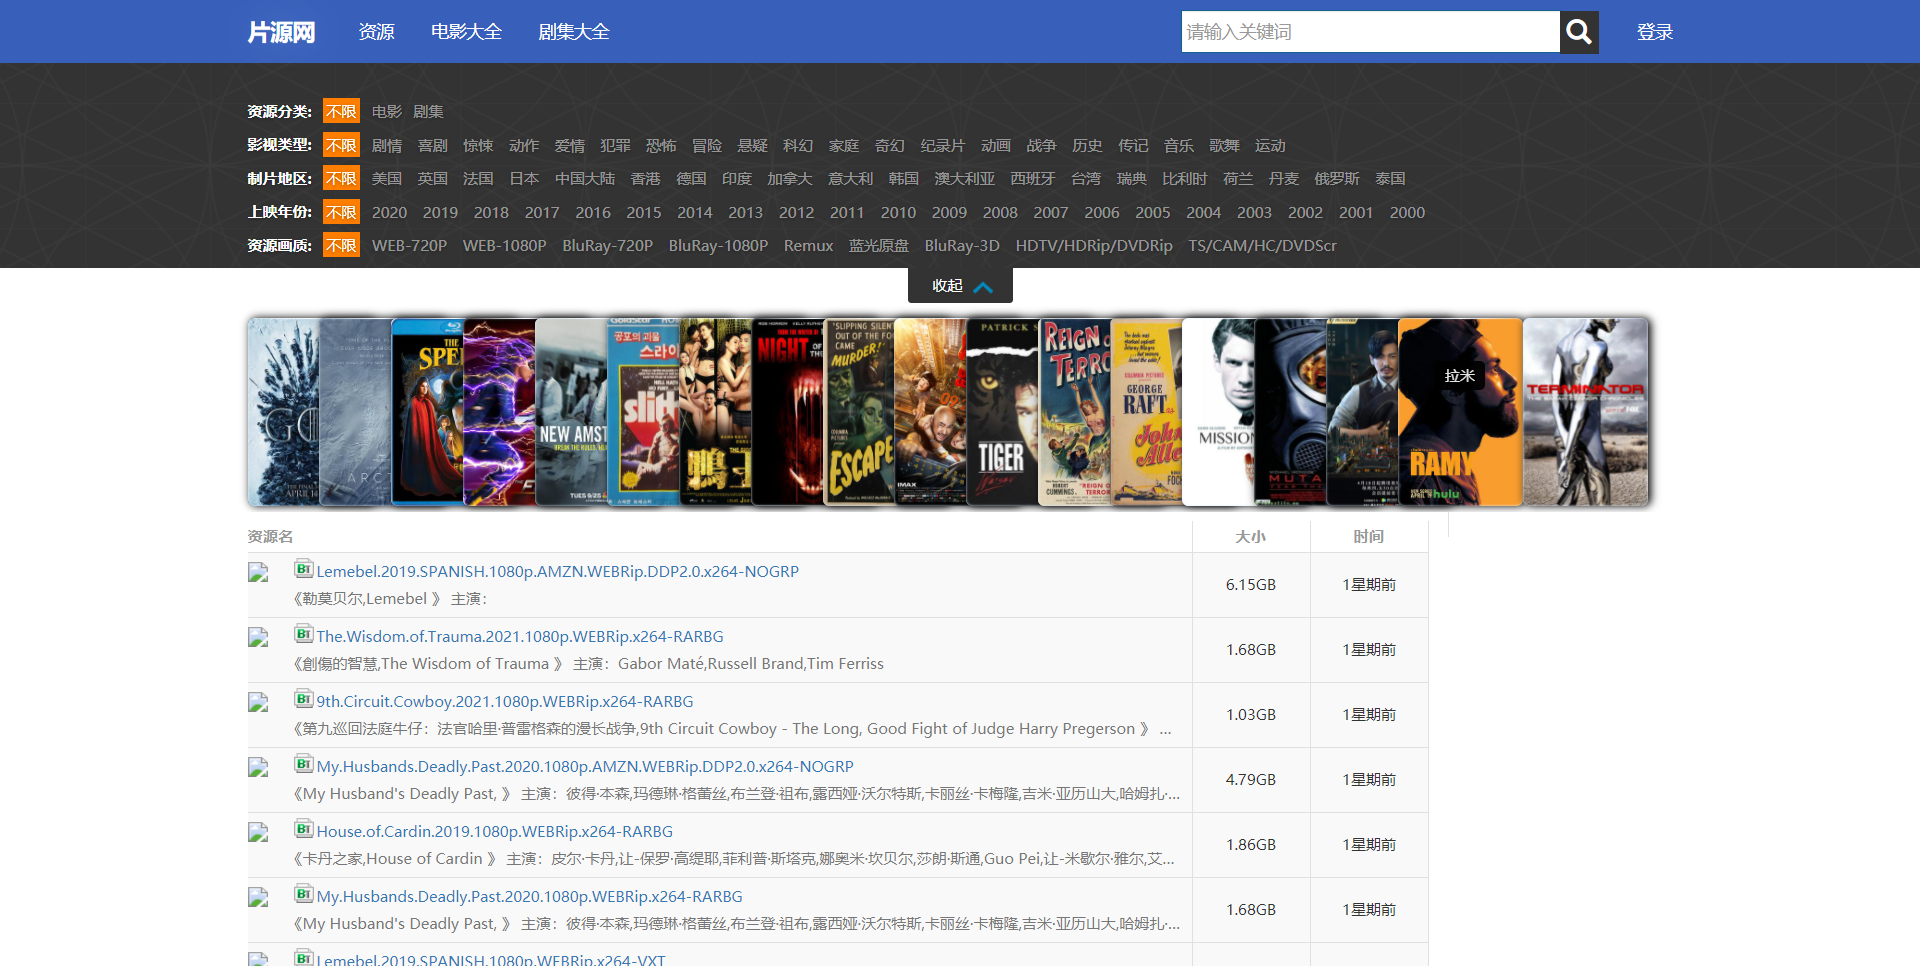The height and width of the screenshot is (966, 1920).
Task: Filter region by 中国大陆
Action: [x=585, y=178]
